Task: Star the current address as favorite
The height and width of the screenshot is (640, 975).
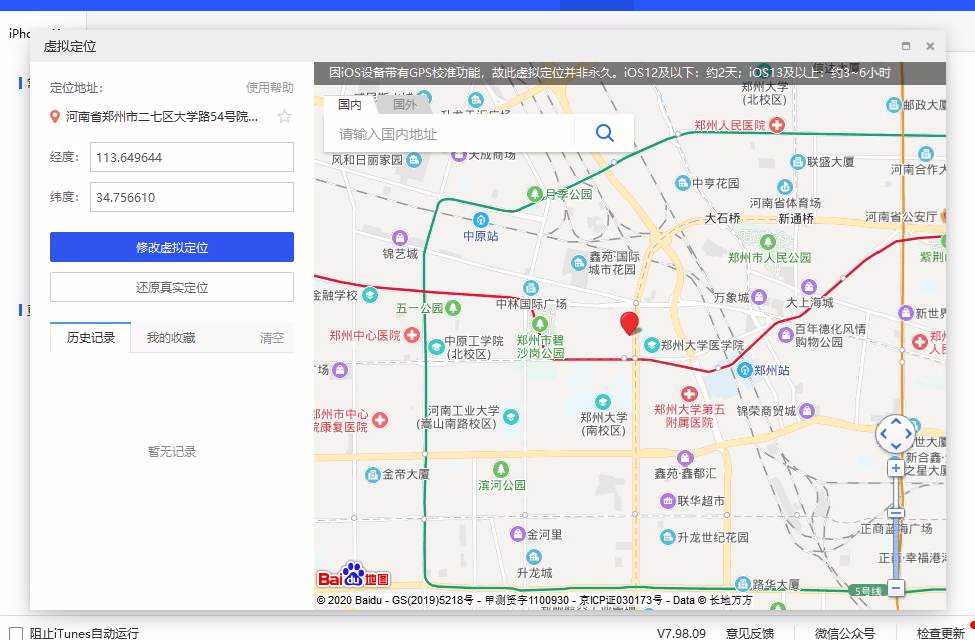Action: 284,116
